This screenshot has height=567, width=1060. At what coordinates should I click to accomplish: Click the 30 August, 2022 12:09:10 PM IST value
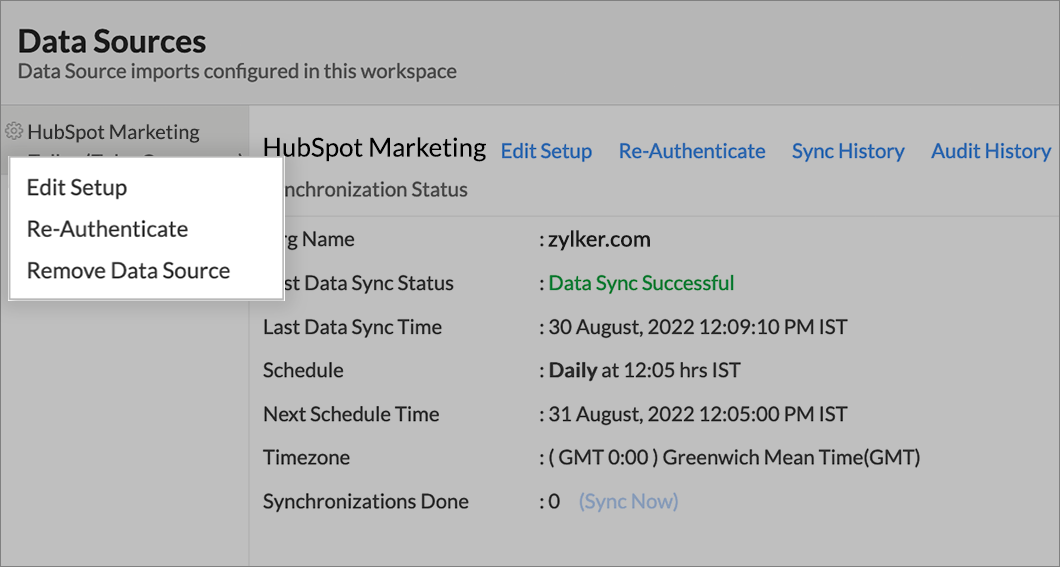click(698, 327)
